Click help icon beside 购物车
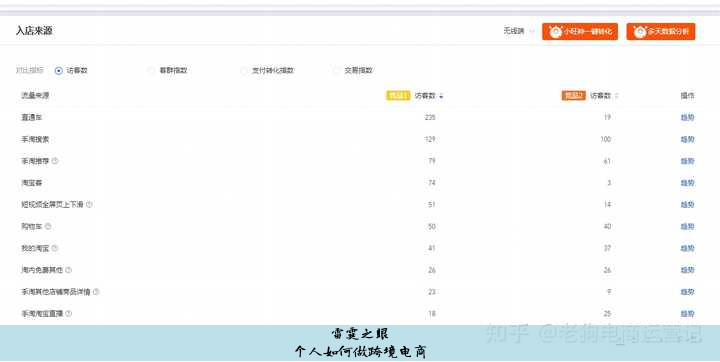Image resolution: width=720 pixels, height=362 pixels. (48, 226)
